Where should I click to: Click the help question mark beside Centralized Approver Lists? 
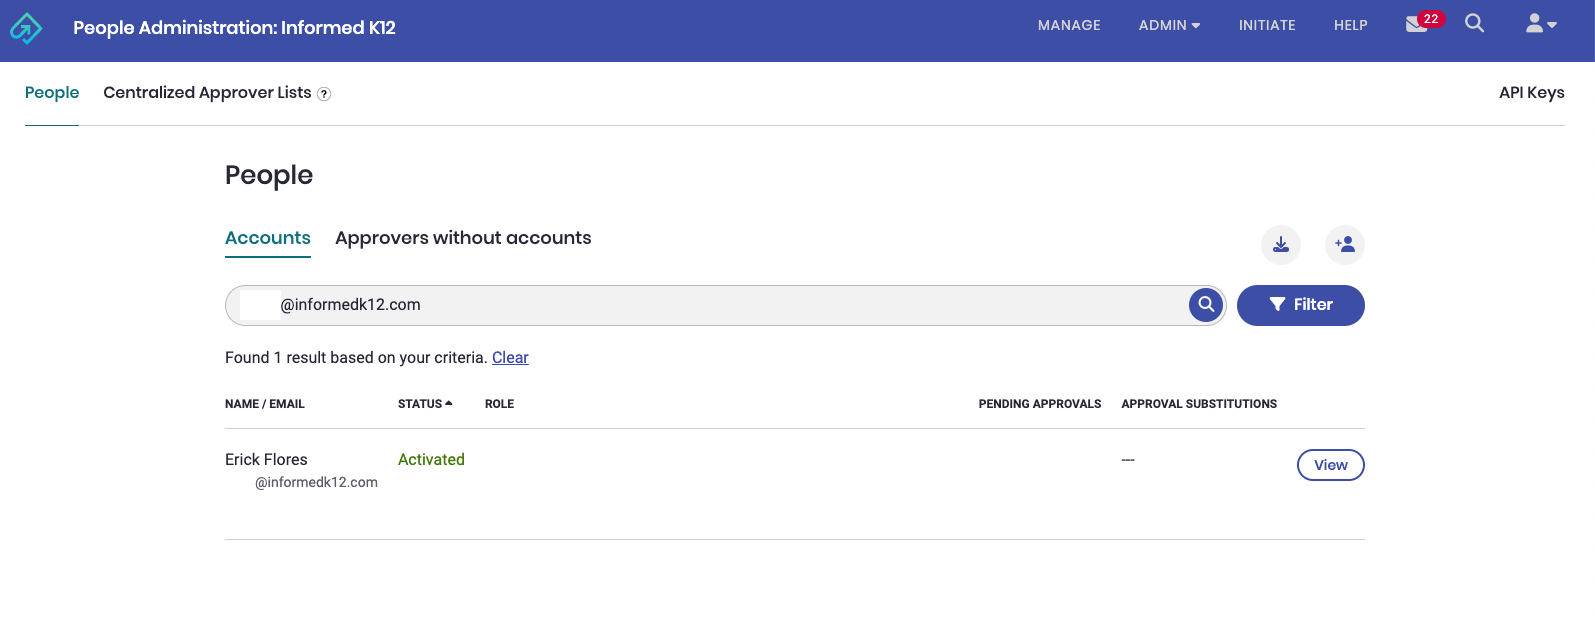[324, 94]
